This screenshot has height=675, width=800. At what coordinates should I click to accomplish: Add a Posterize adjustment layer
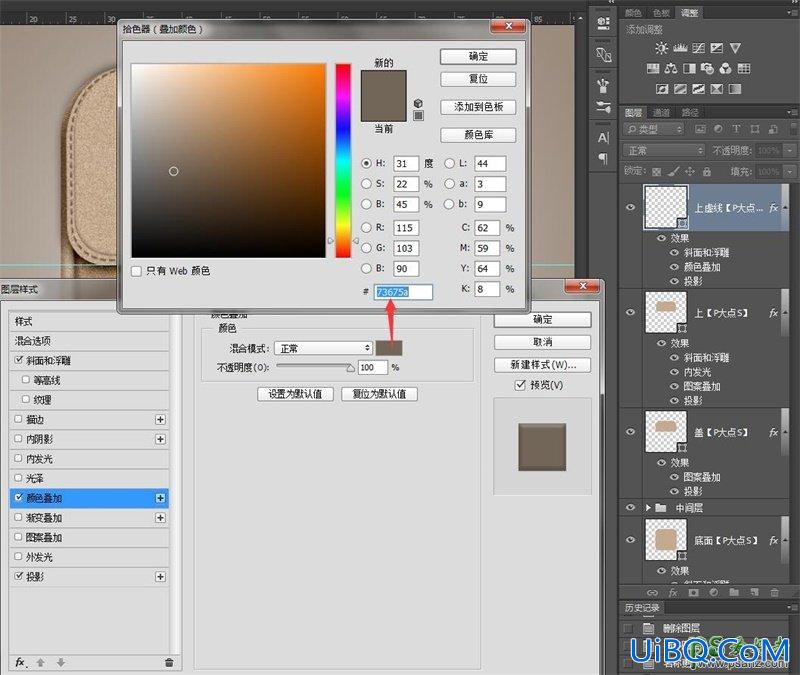pos(680,89)
